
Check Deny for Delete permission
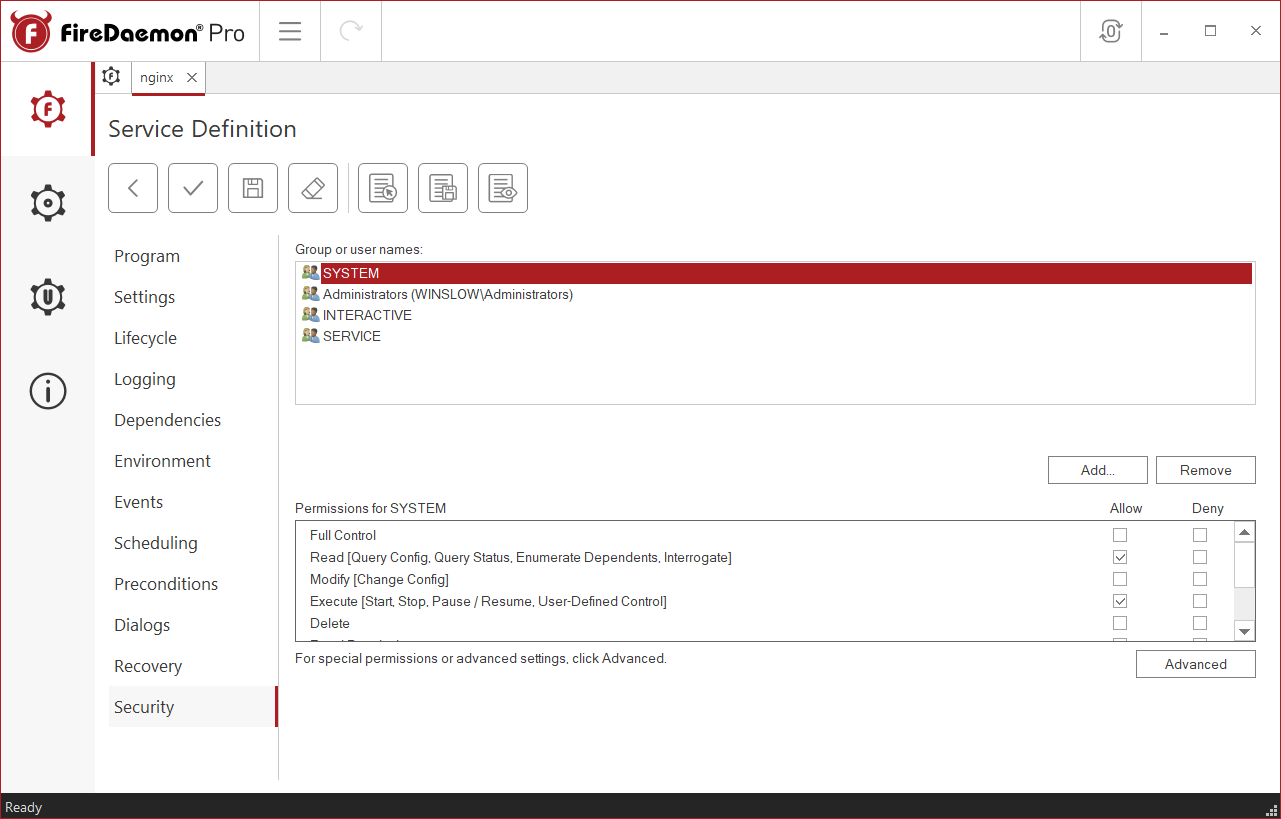pos(1200,623)
